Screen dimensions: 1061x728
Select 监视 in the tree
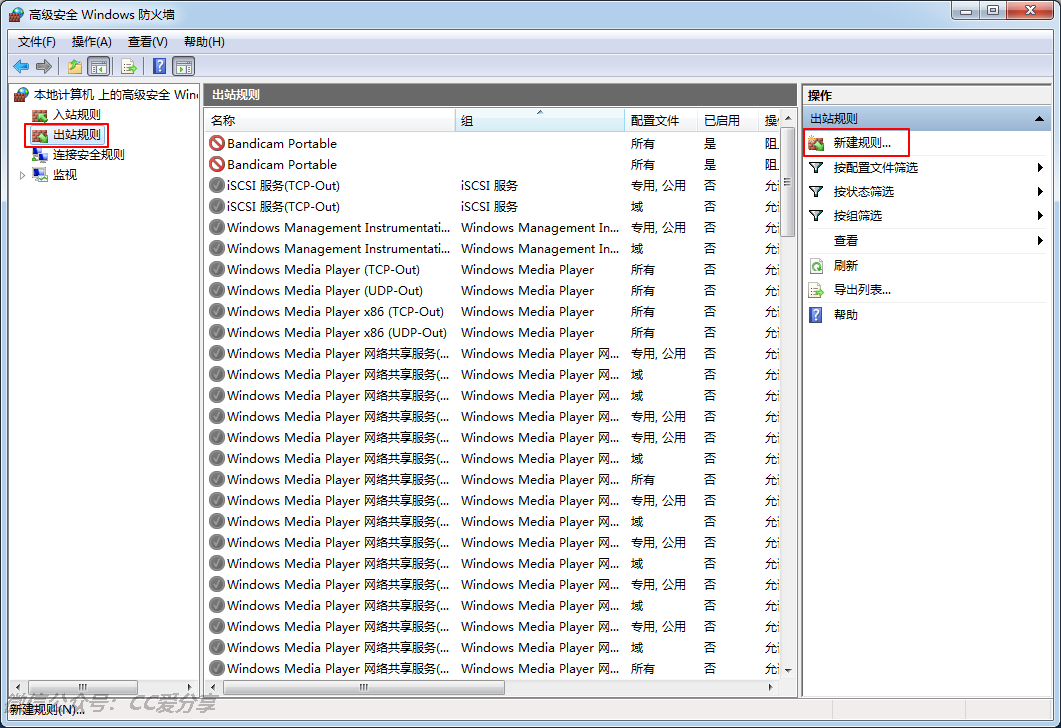(65, 175)
